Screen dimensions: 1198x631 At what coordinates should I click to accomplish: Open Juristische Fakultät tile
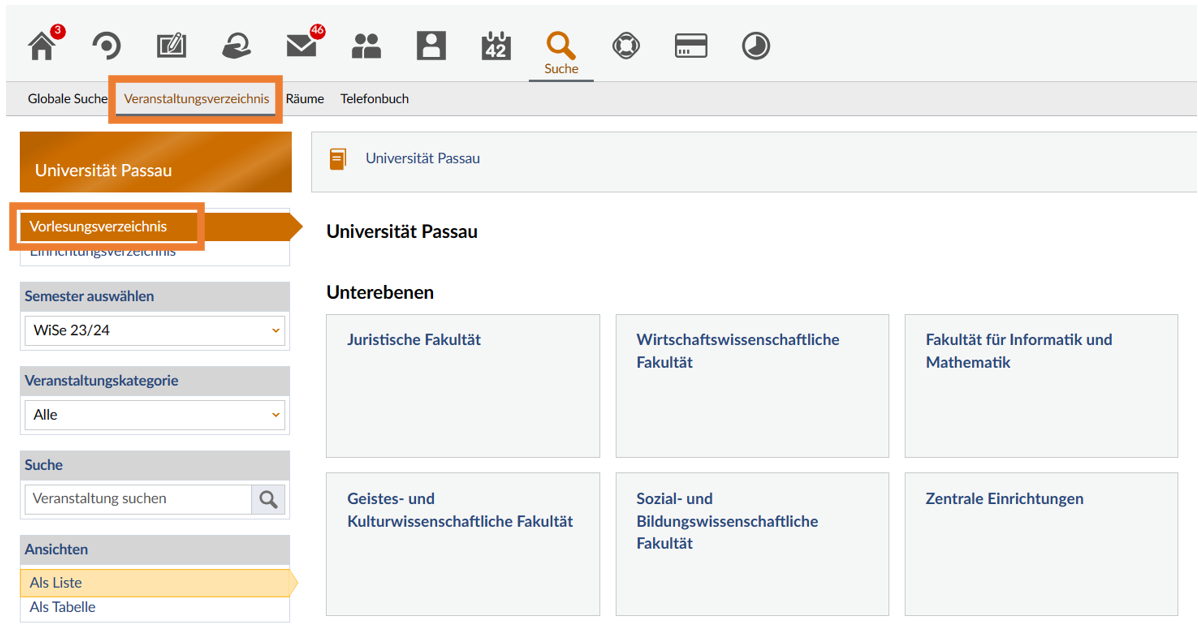(463, 386)
